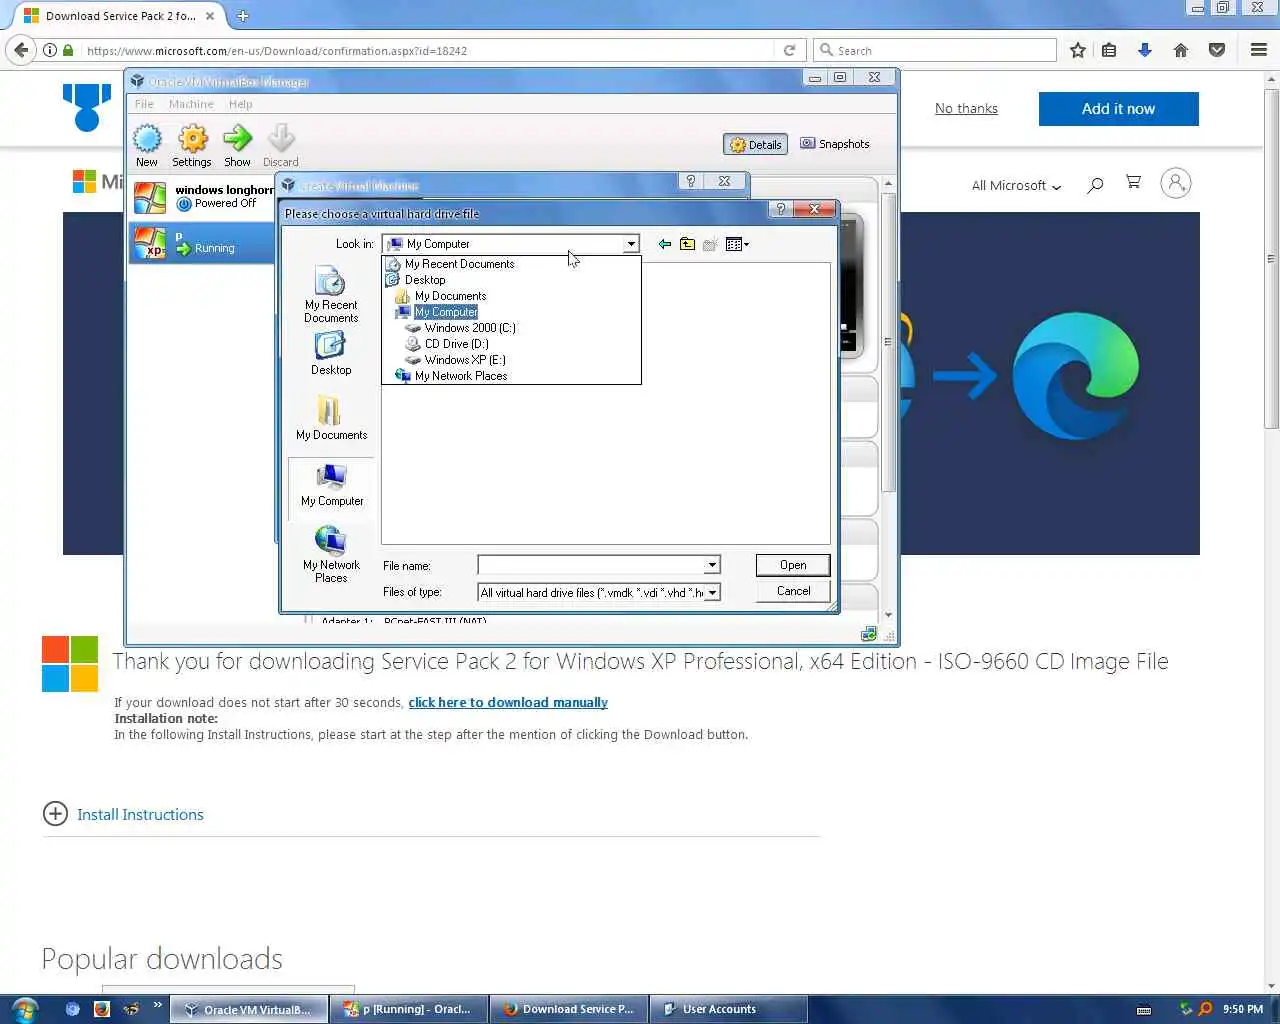The width and height of the screenshot is (1280, 1024).
Task: Select Desktop in the places bar
Action: point(331,353)
